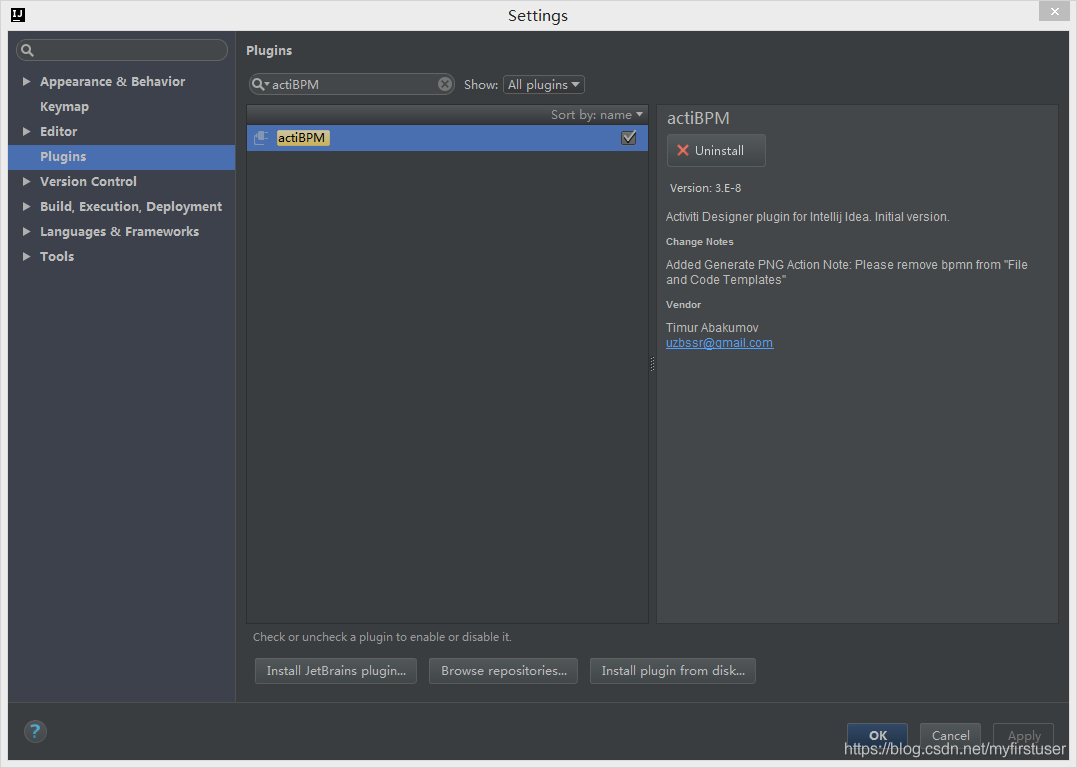Click the Uninstall button for actiBPM

coord(716,150)
